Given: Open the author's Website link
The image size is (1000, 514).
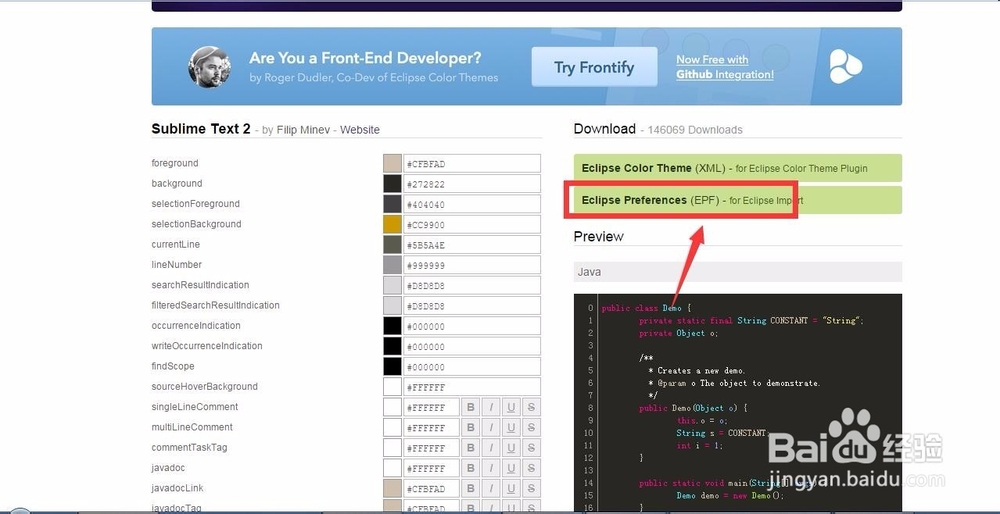Looking at the screenshot, I should [360, 130].
